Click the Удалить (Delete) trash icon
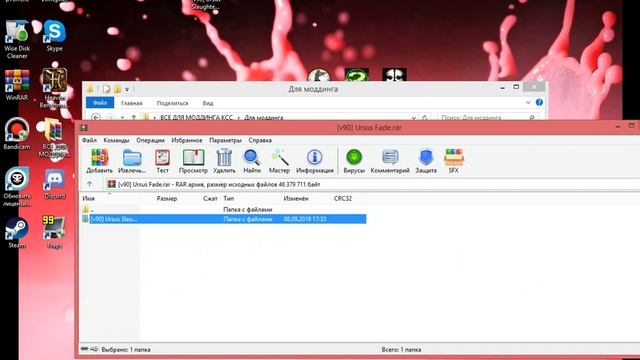 [224, 161]
